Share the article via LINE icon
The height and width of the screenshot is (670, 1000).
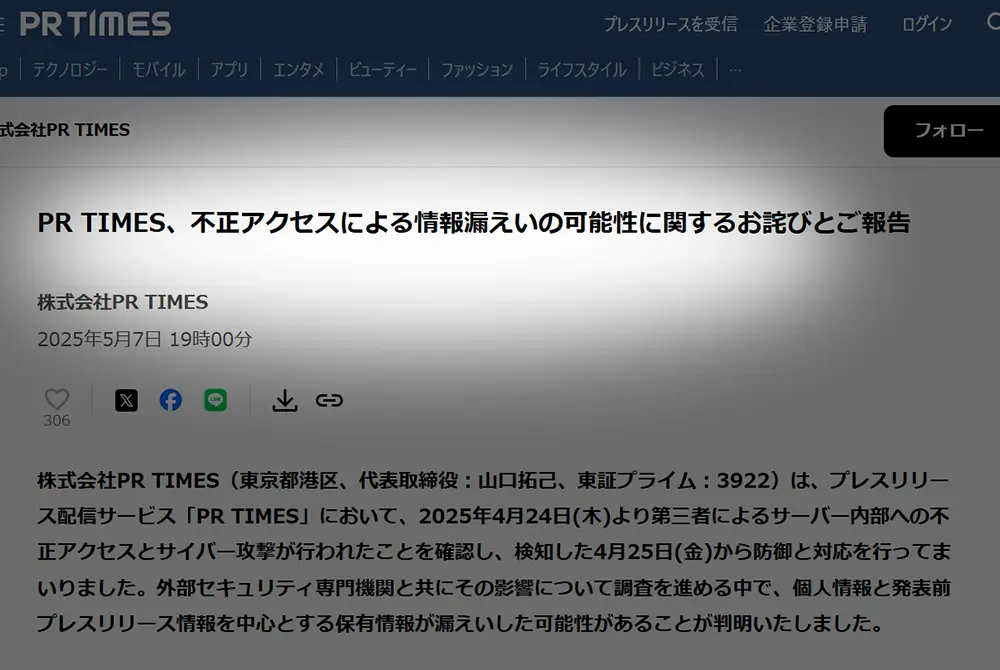[x=216, y=400]
